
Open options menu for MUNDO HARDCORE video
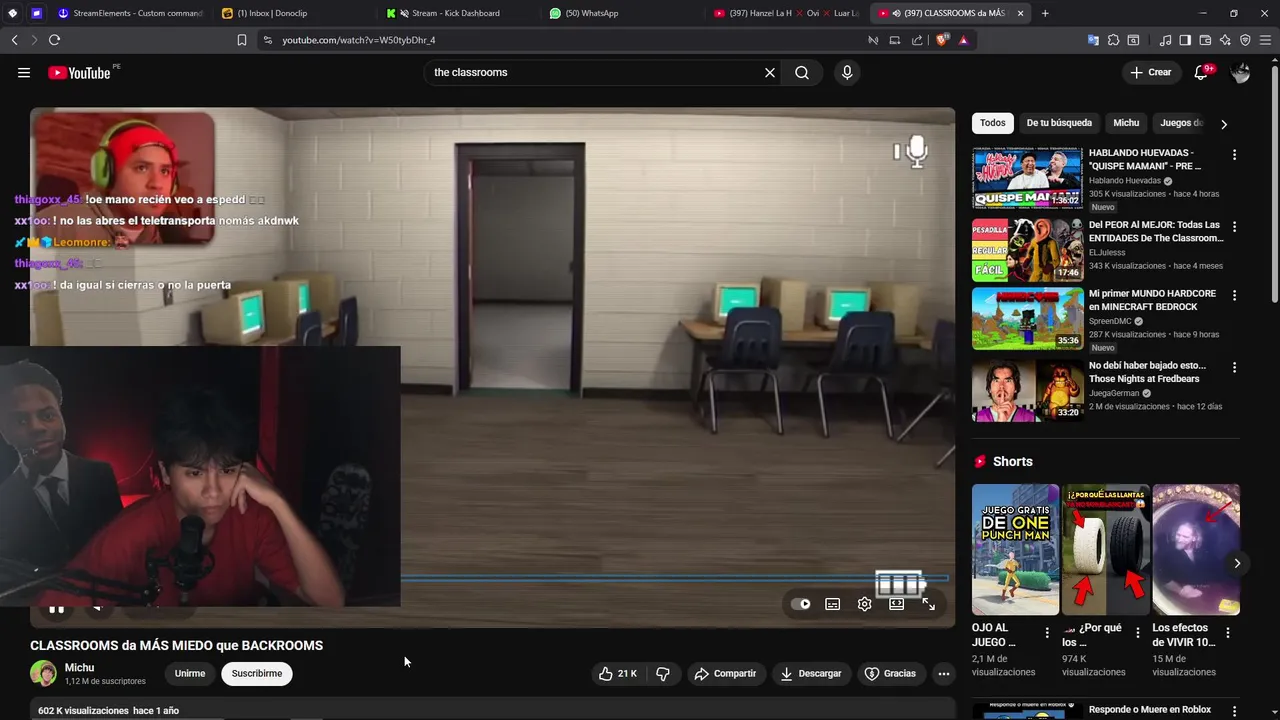click(x=1234, y=295)
